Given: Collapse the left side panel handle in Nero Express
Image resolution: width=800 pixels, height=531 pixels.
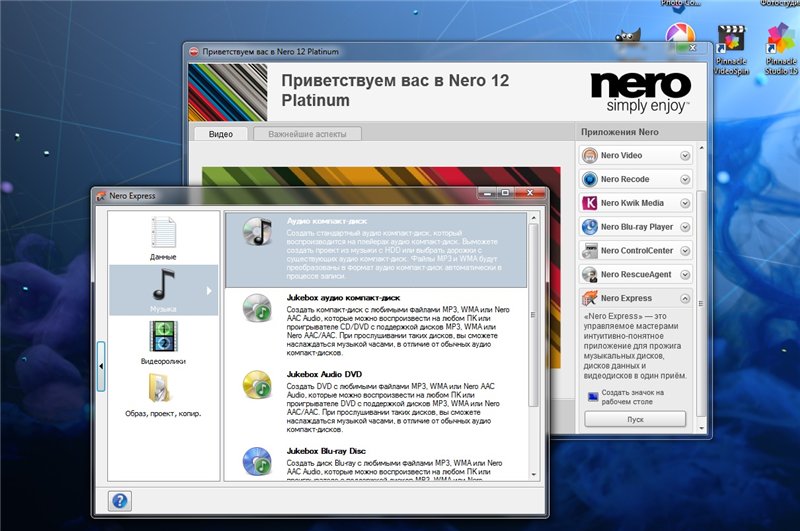Looking at the screenshot, I should pos(101,366).
